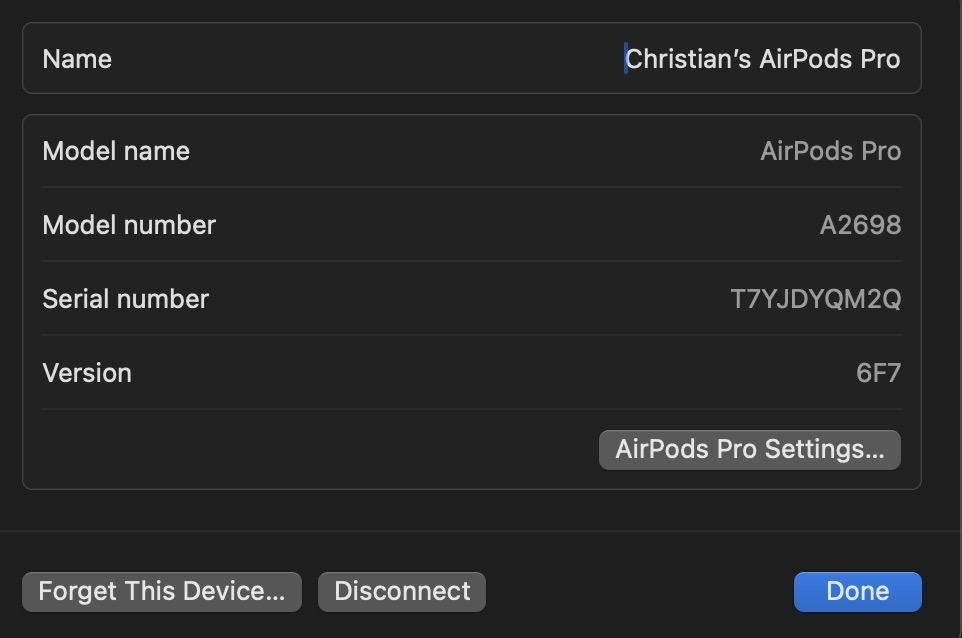Click the Model number label

tap(129, 225)
